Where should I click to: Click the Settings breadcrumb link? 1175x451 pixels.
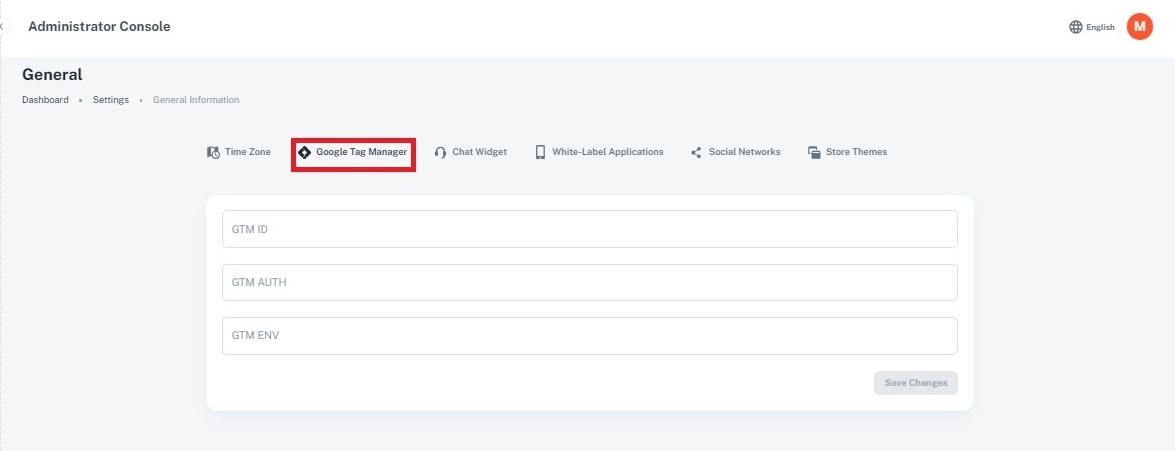click(111, 100)
